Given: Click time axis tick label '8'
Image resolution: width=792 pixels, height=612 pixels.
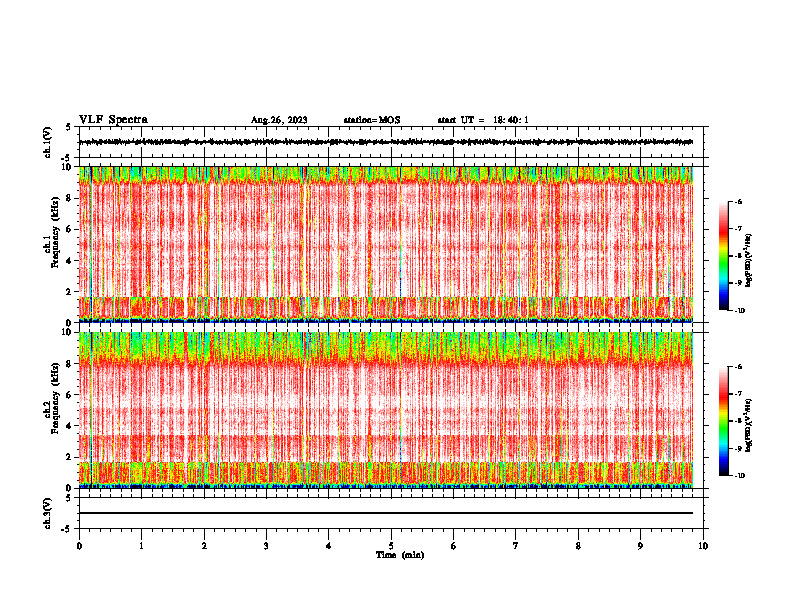Looking at the screenshot, I should (x=578, y=546).
